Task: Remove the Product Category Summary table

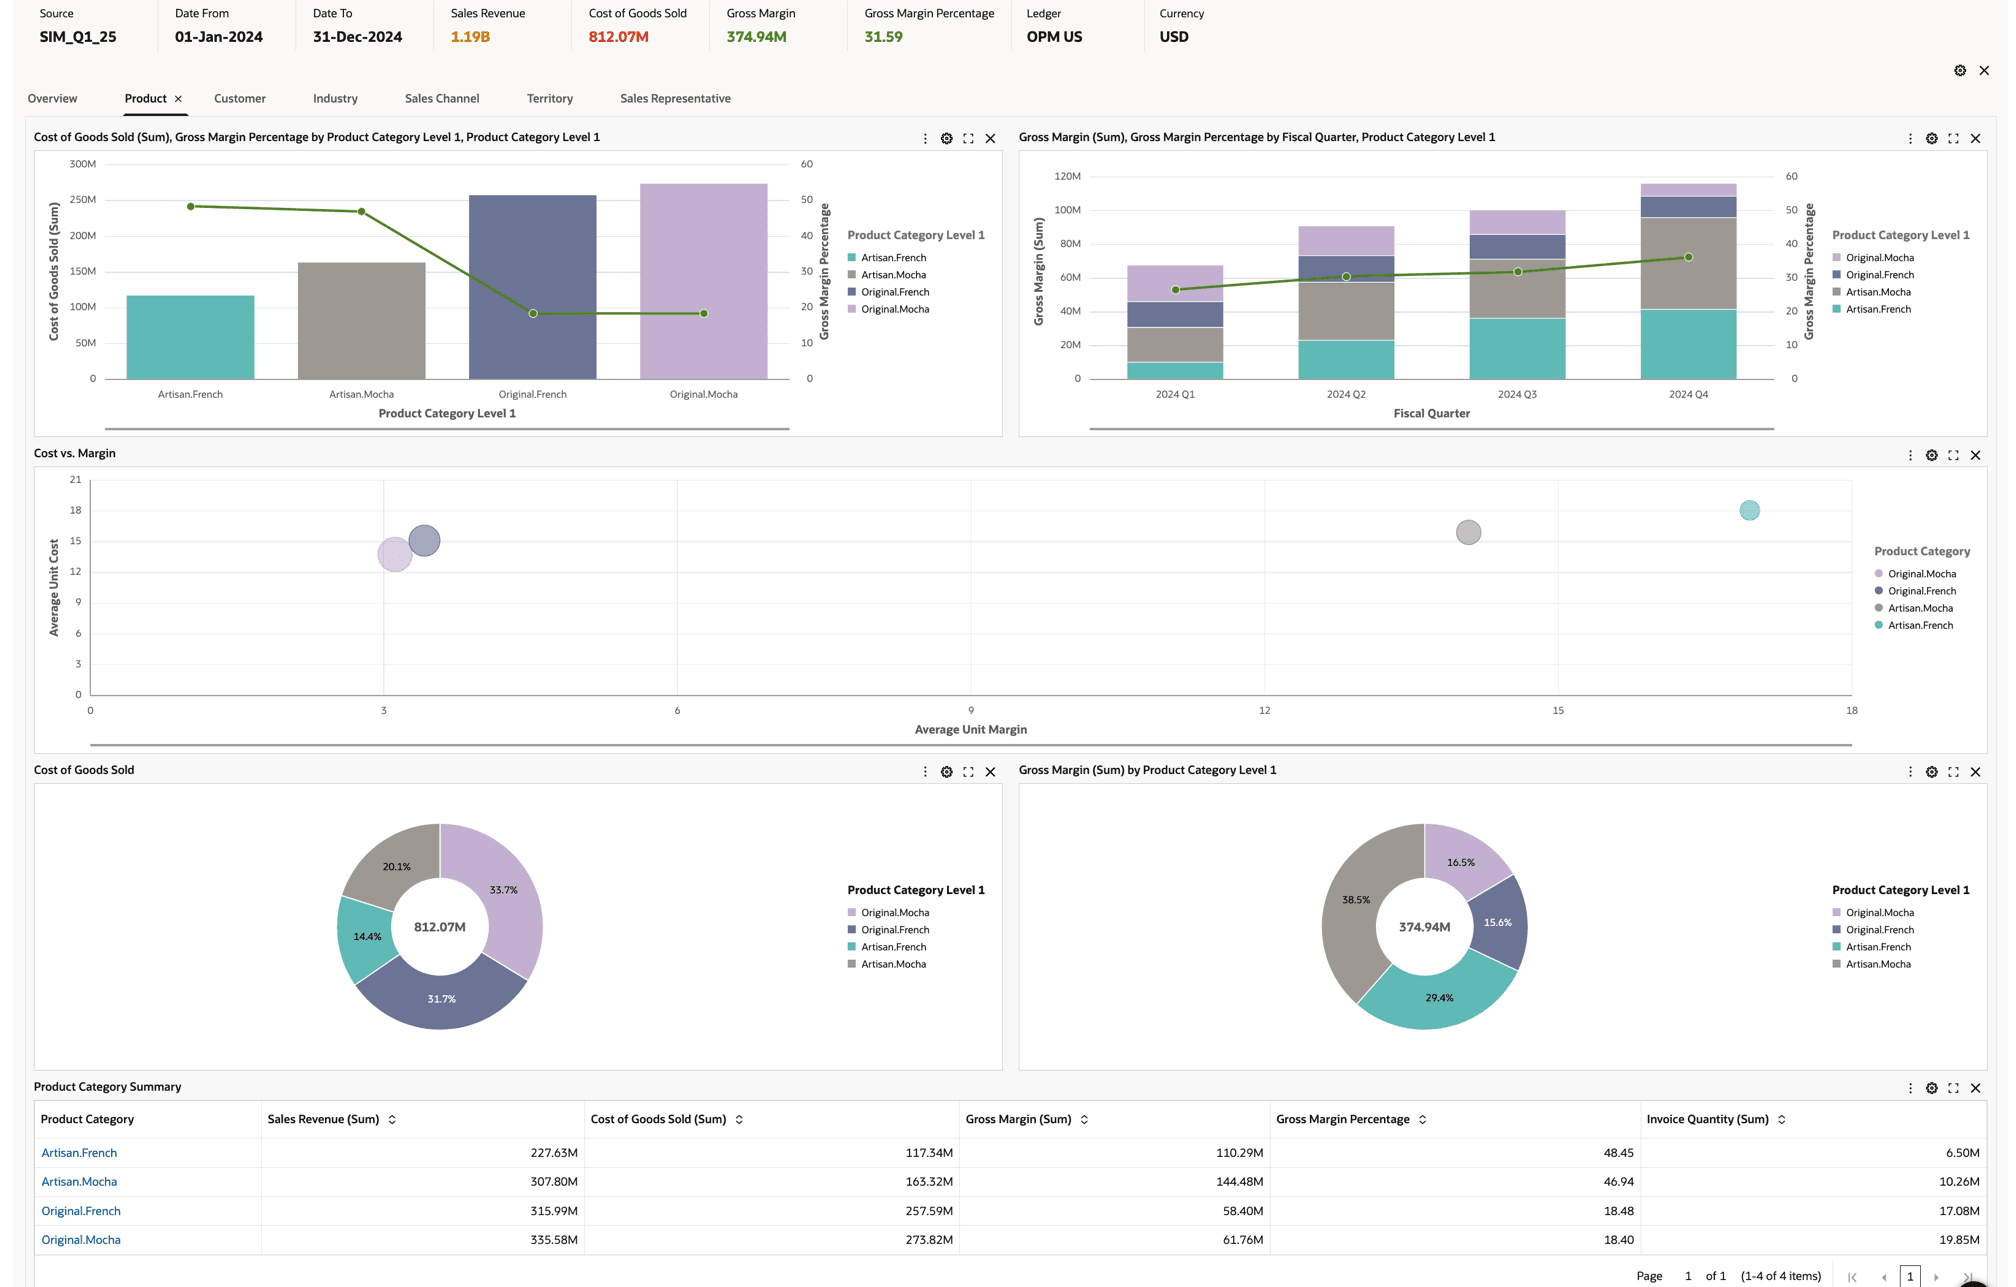Action: (1976, 1088)
